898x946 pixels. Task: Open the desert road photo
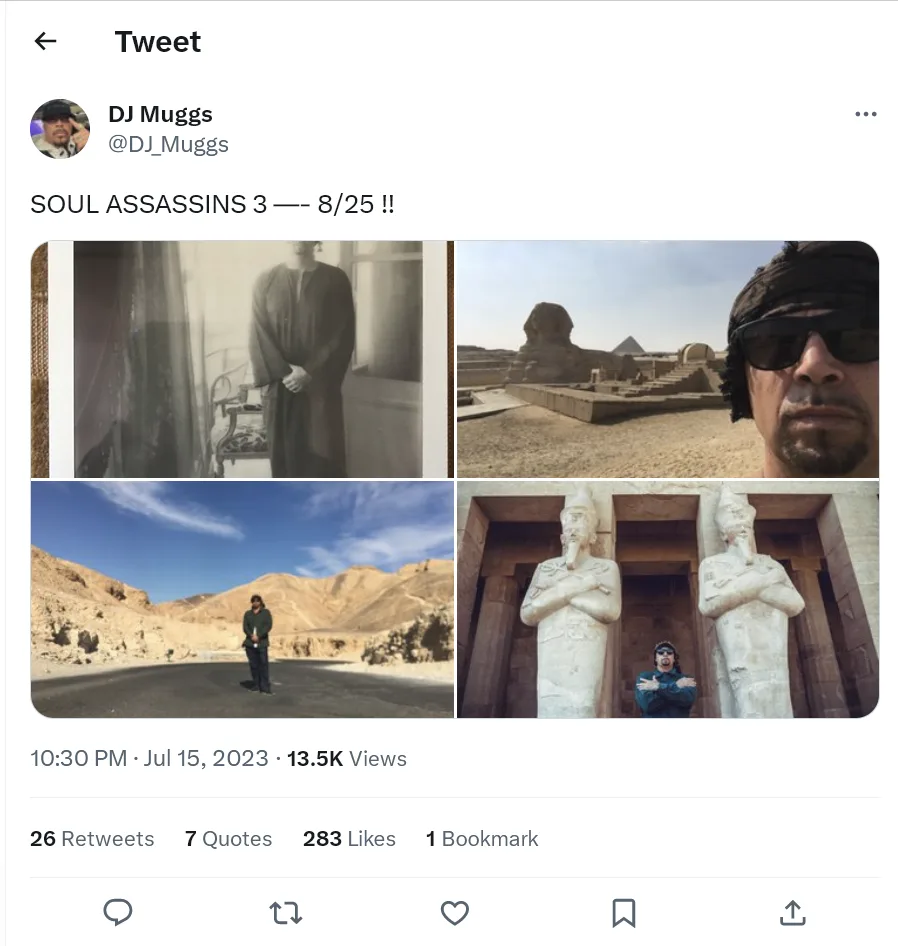click(x=241, y=599)
